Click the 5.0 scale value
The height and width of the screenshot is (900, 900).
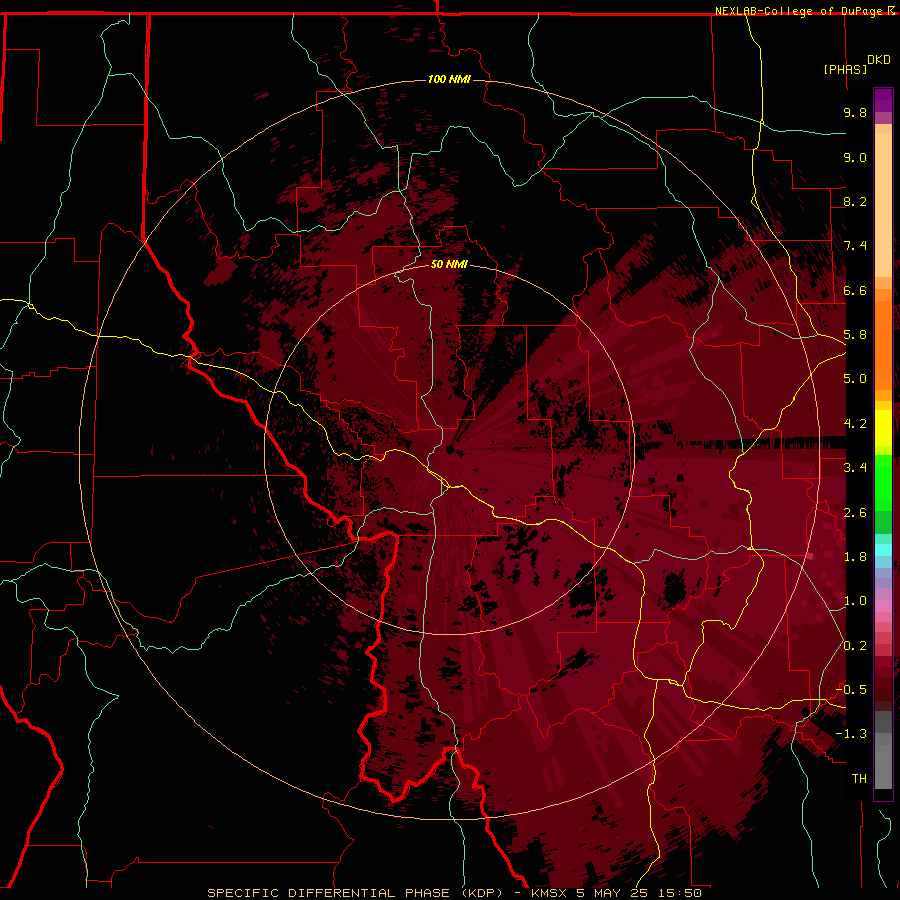[855, 379]
